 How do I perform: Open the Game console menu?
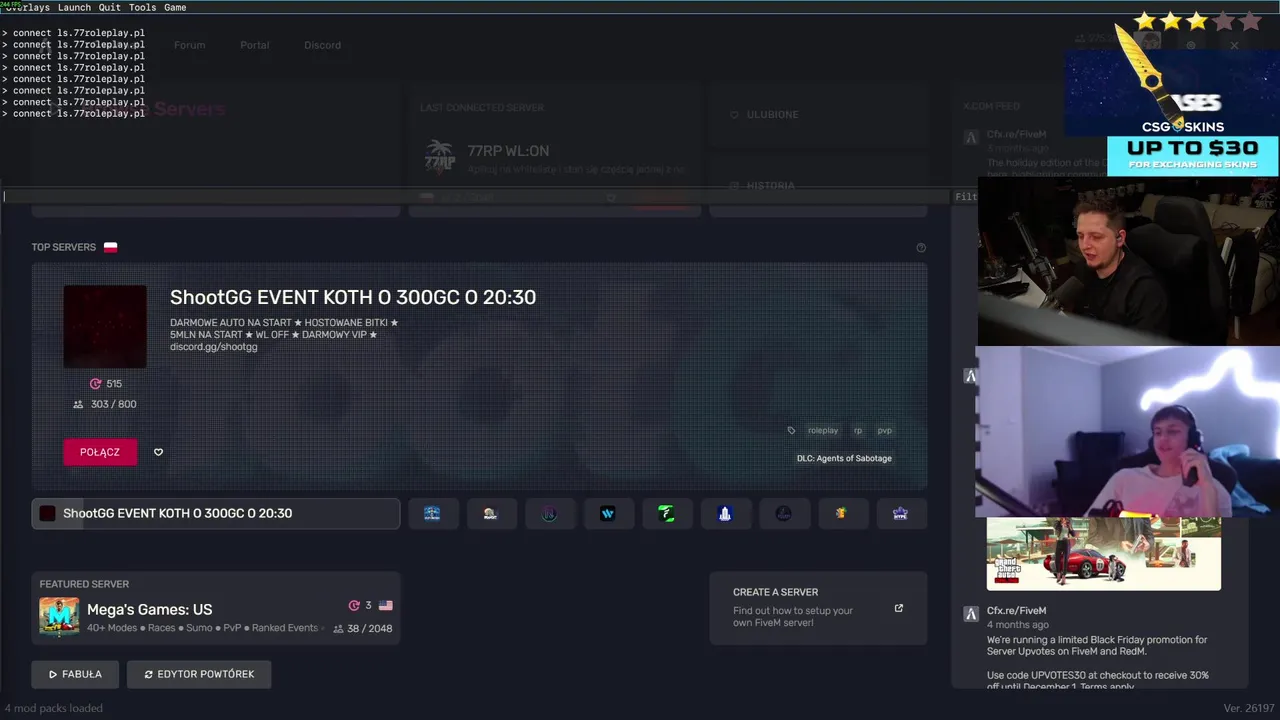coord(175,7)
